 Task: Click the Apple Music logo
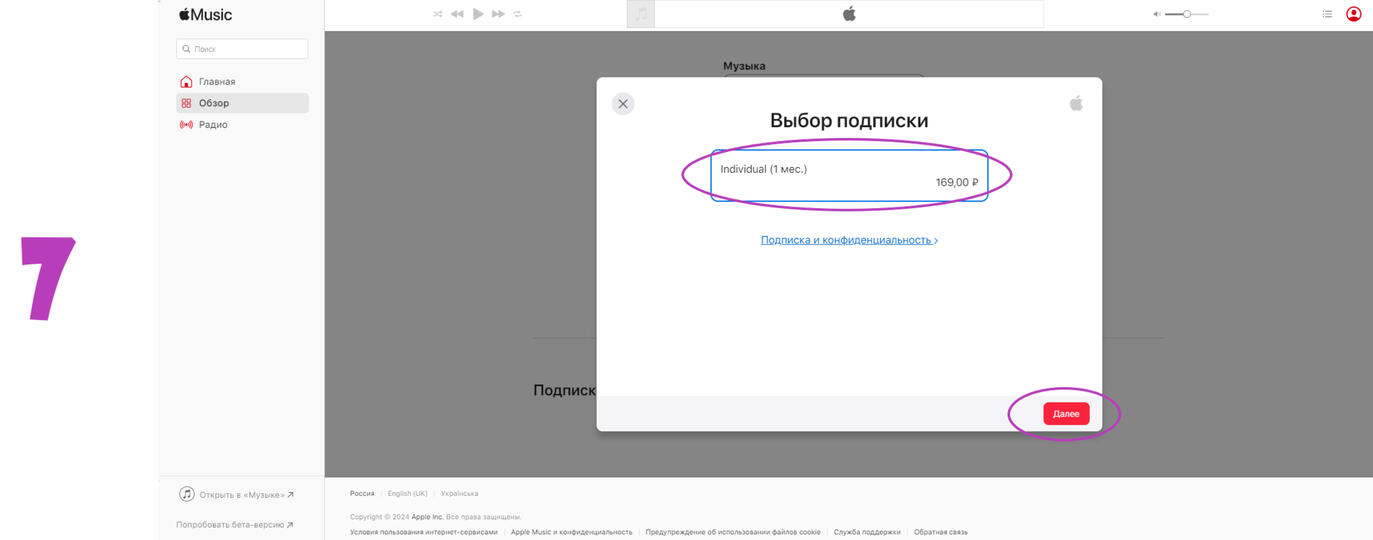pyautogui.click(x=205, y=14)
